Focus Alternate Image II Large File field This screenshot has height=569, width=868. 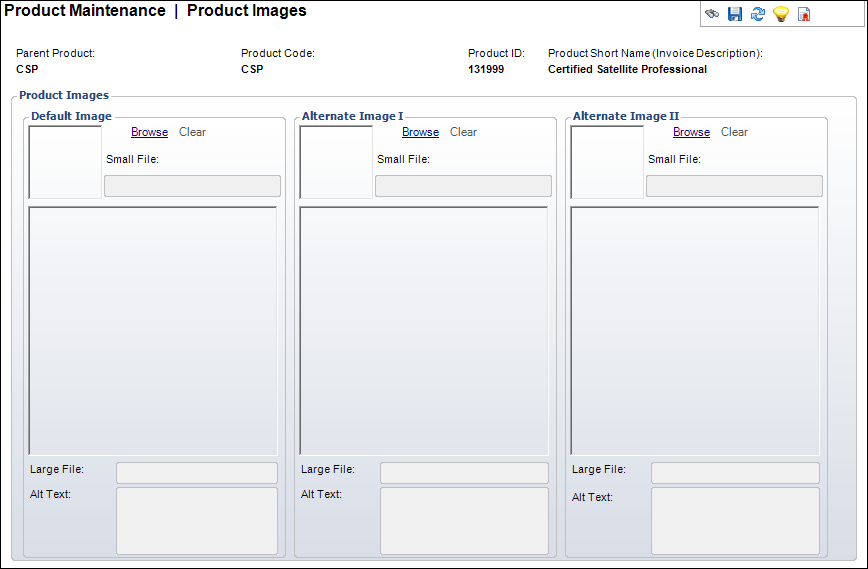tap(735, 473)
